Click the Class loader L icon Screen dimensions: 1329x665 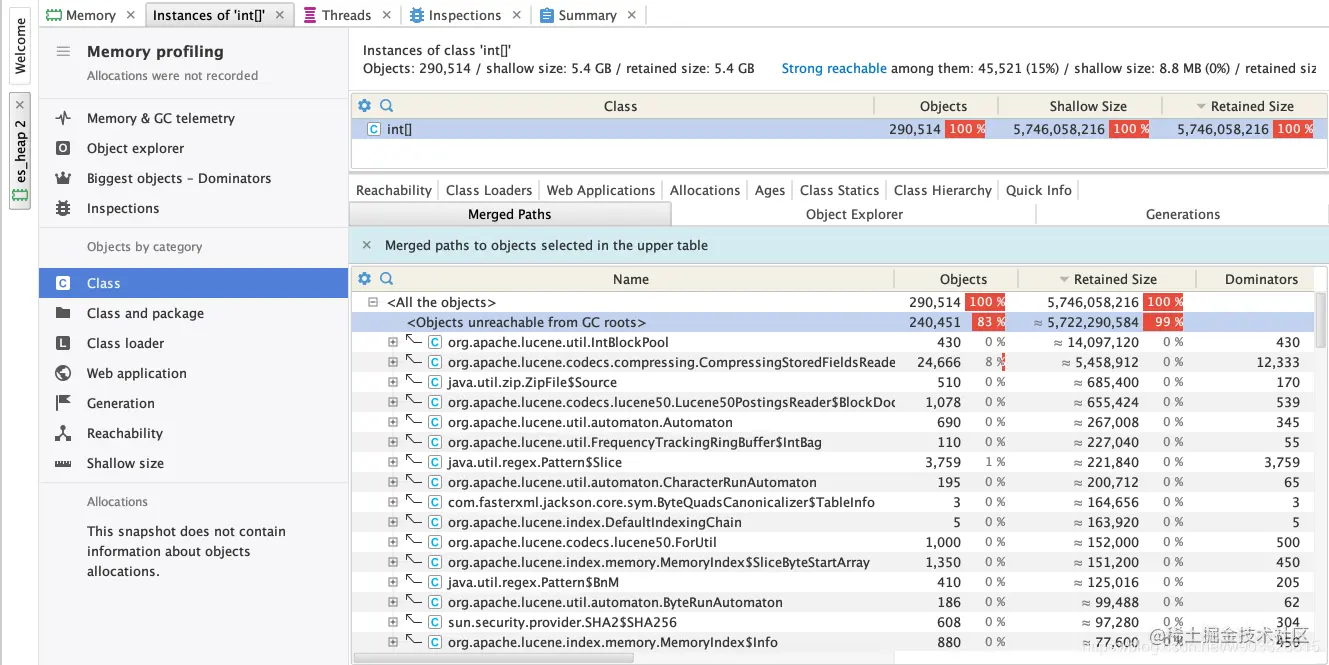click(63, 343)
